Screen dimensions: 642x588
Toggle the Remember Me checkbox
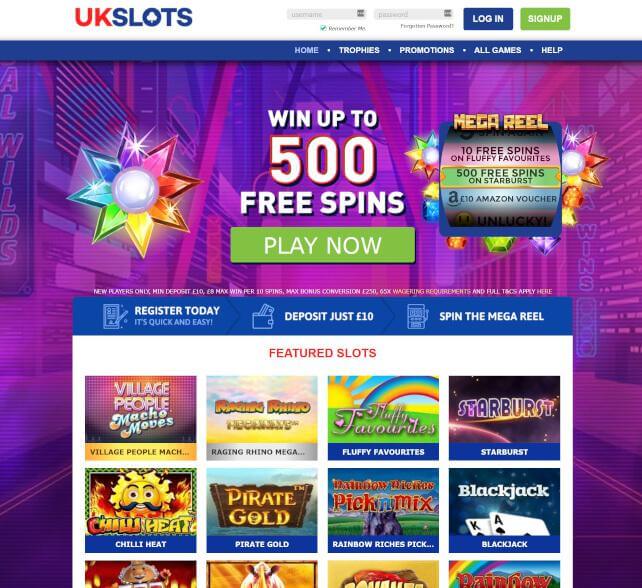tap(323, 28)
